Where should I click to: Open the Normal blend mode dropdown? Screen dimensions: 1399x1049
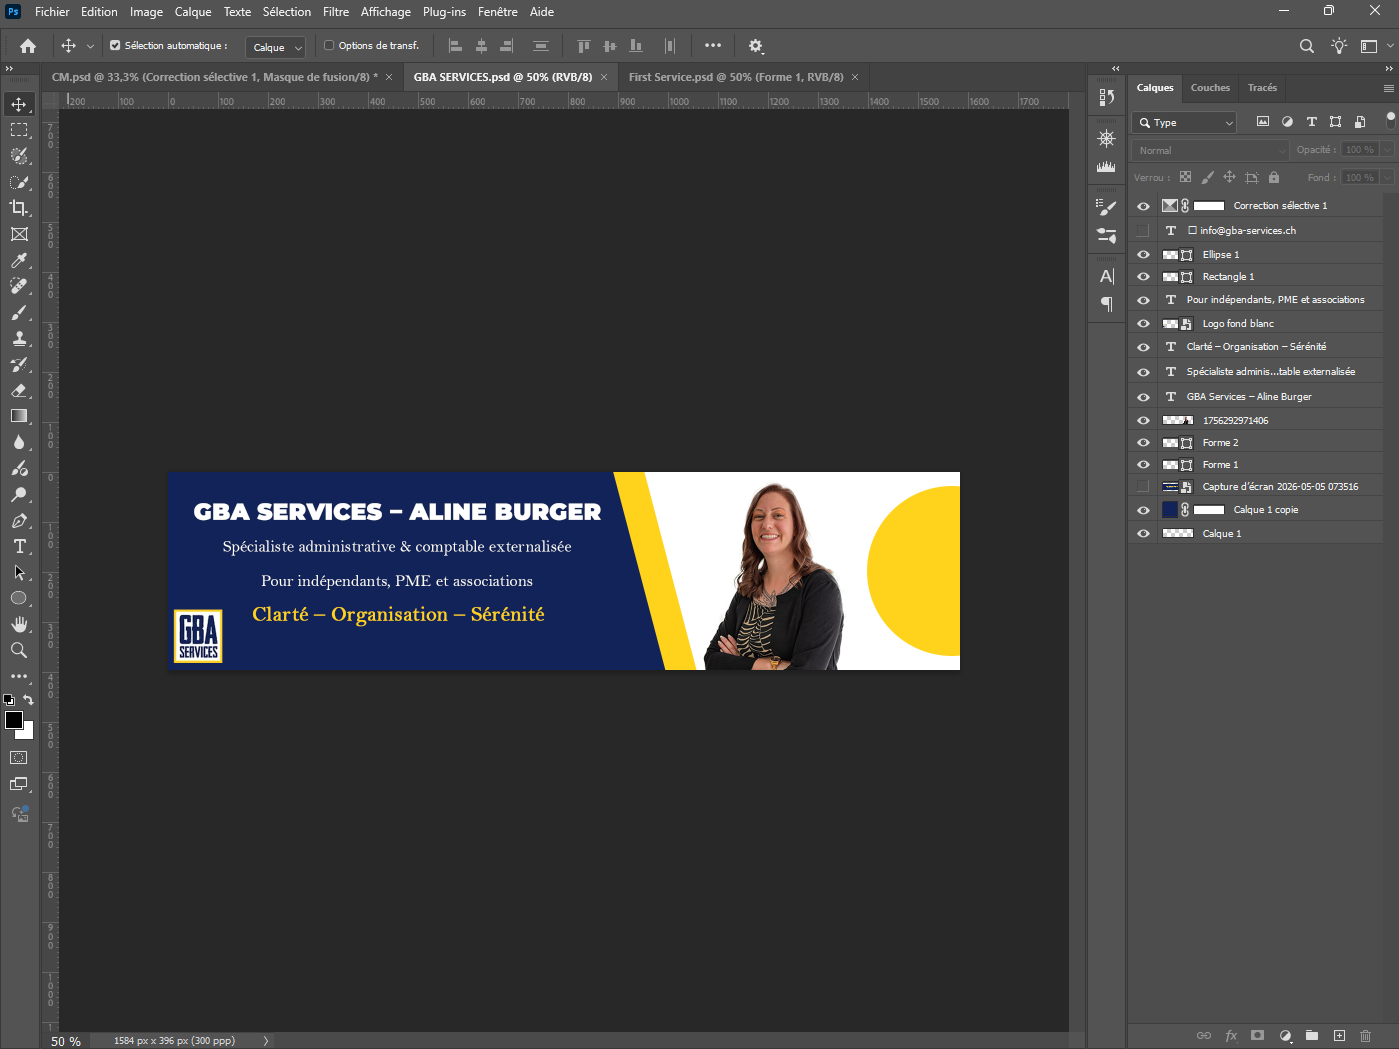tap(1210, 150)
